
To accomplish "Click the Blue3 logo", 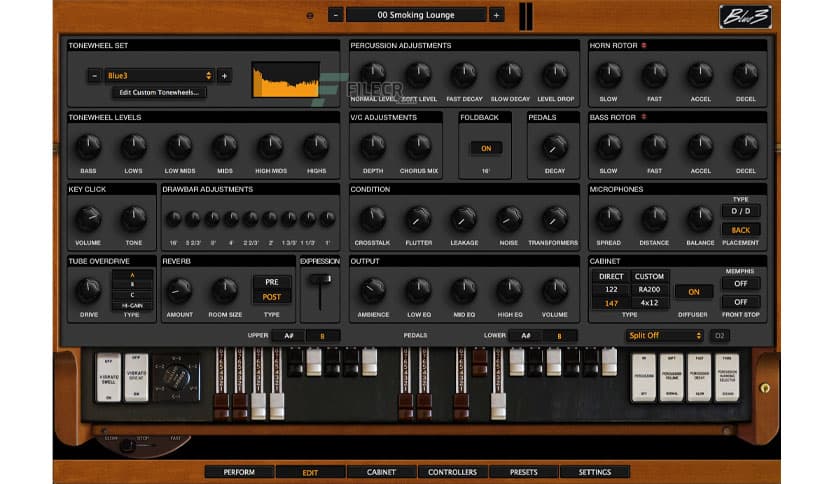I will 745,17.
